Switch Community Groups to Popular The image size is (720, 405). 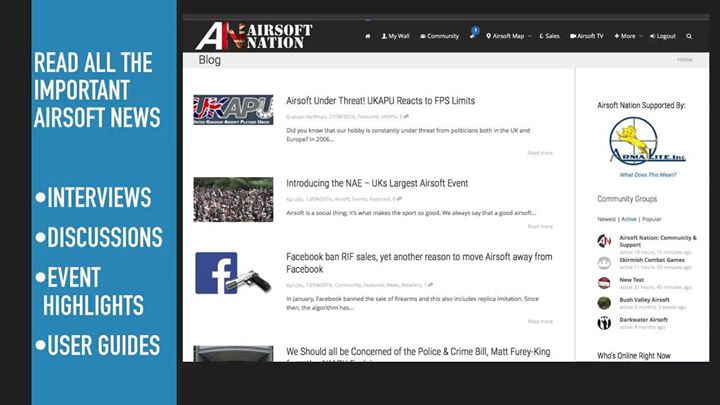[x=652, y=219]
